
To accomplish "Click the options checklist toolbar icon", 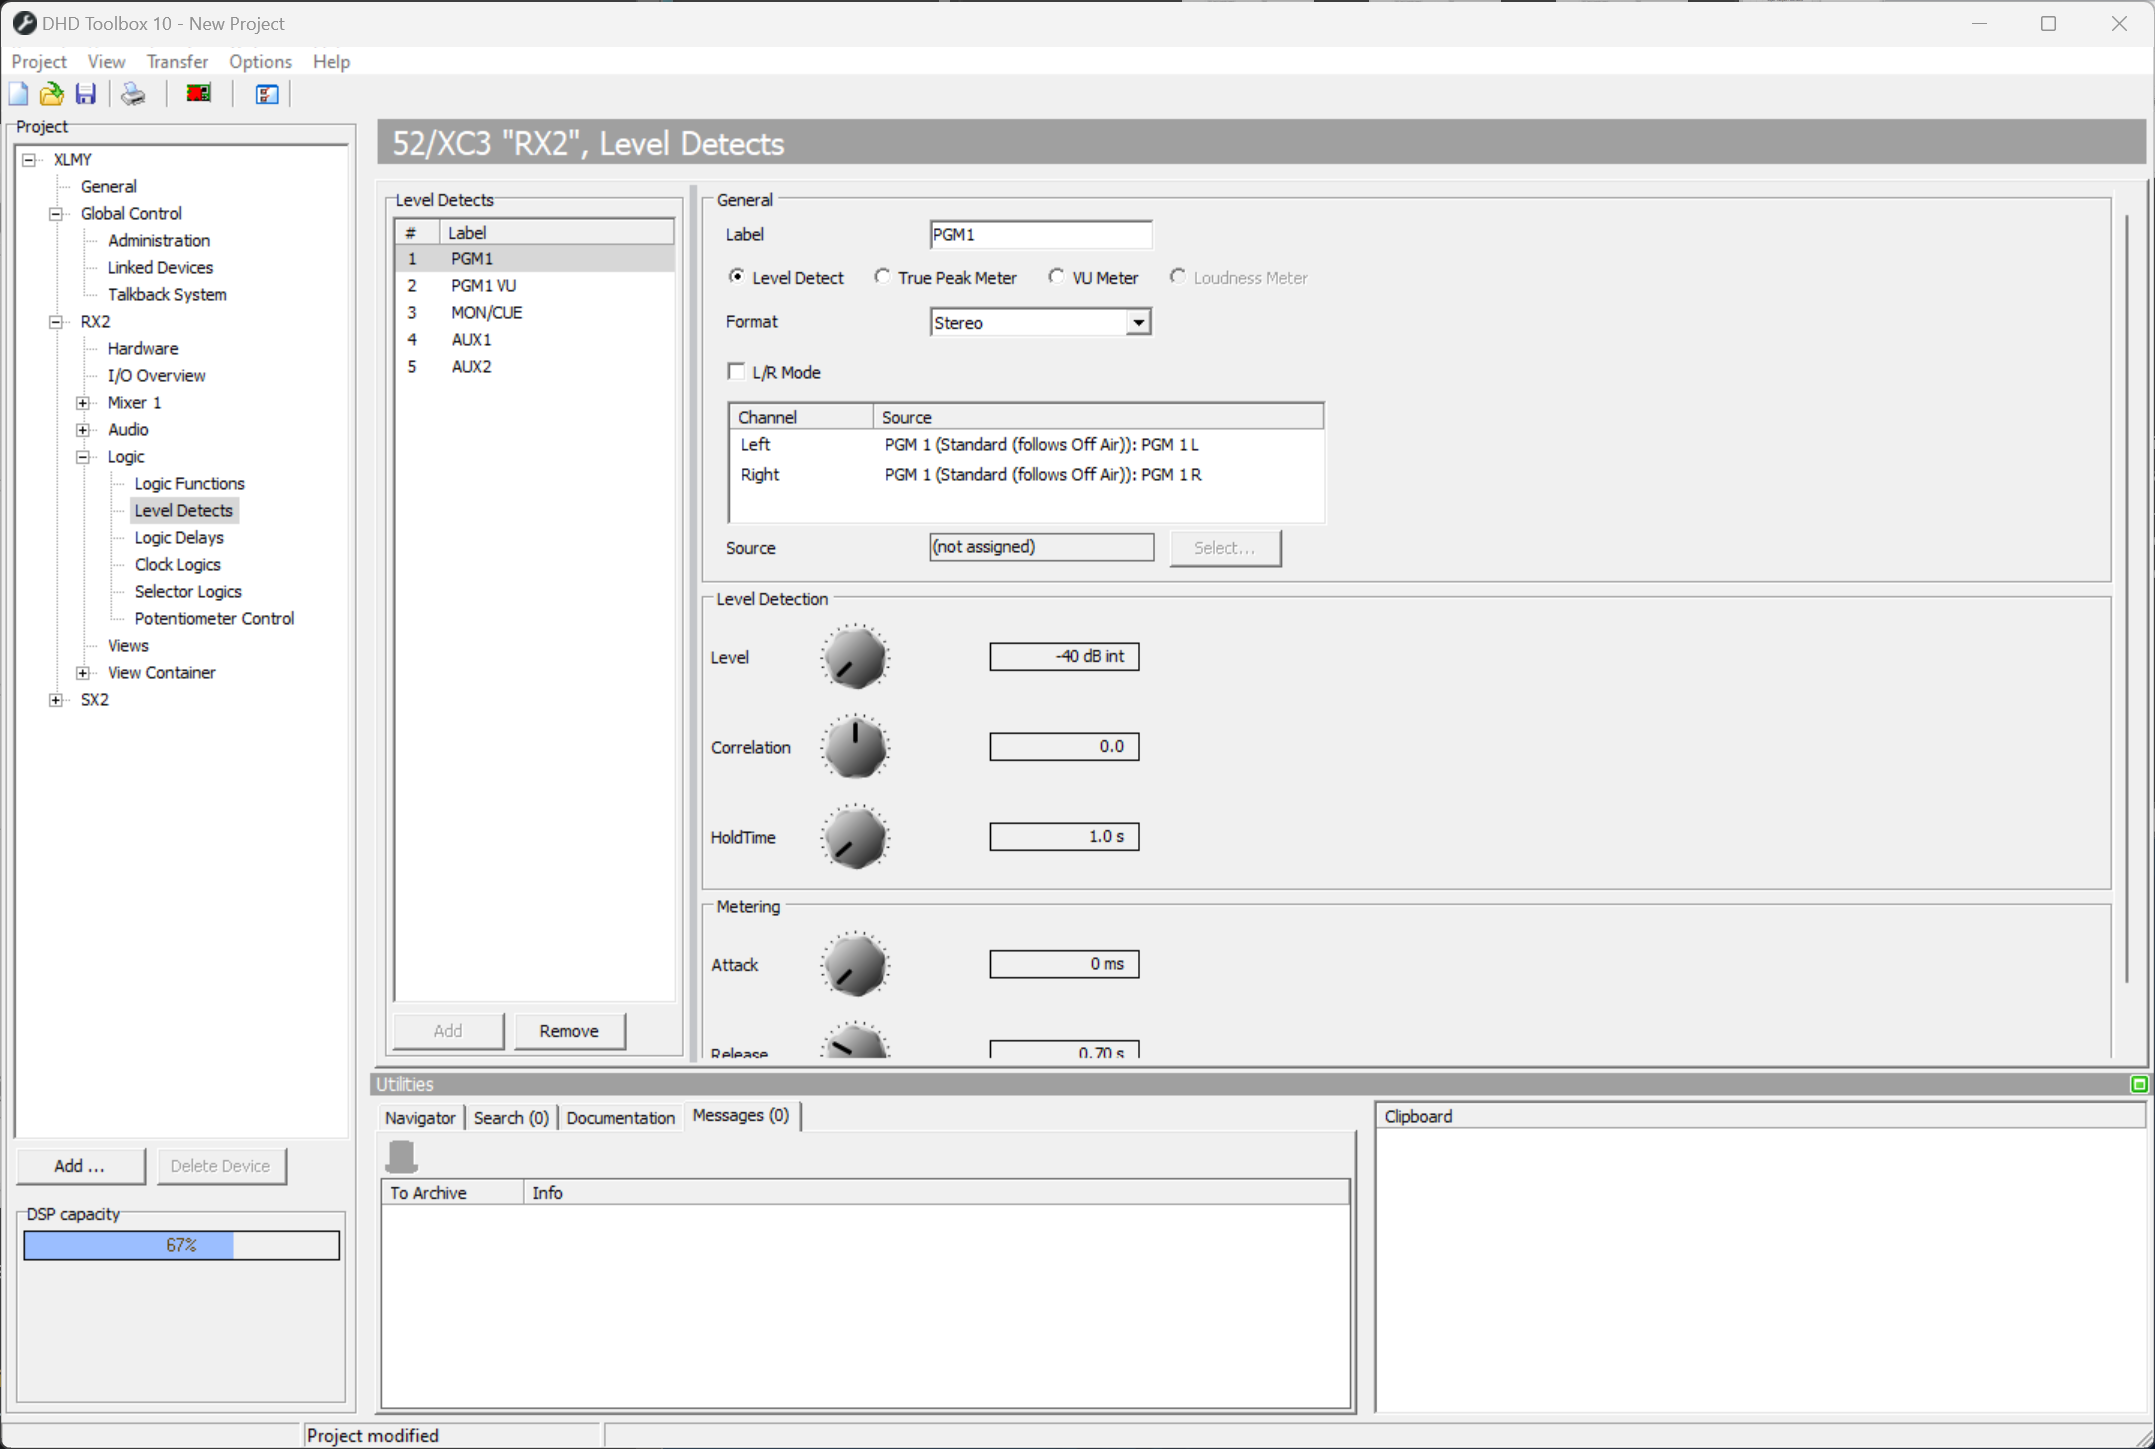I will [265, 93].
